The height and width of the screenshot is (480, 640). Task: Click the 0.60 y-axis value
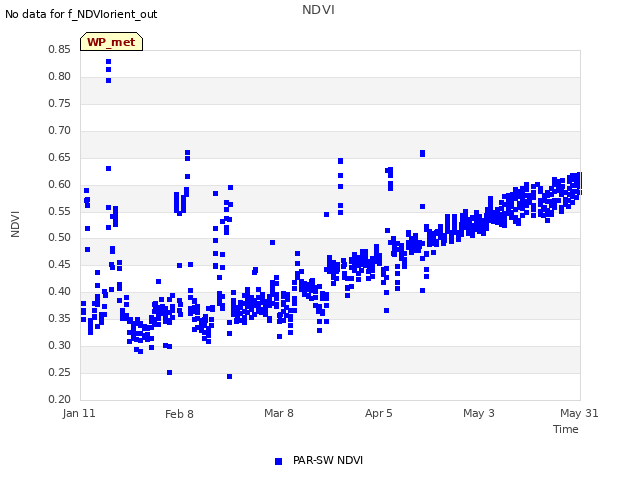click(x=60, y=184)
